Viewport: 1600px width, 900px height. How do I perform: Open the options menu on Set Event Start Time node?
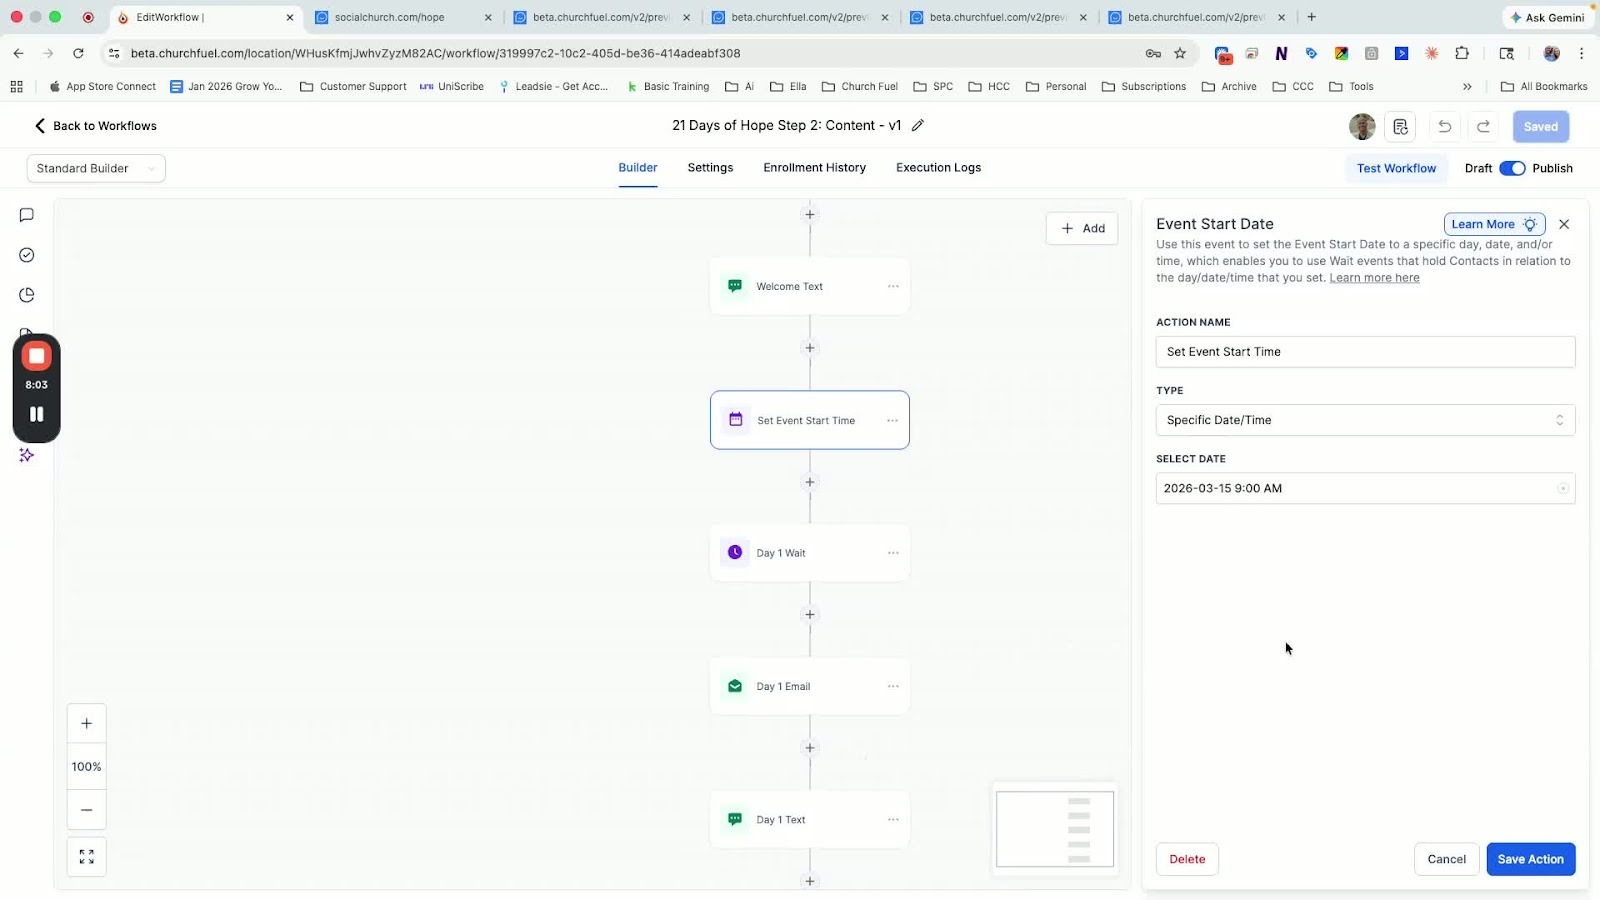point(893,420)
